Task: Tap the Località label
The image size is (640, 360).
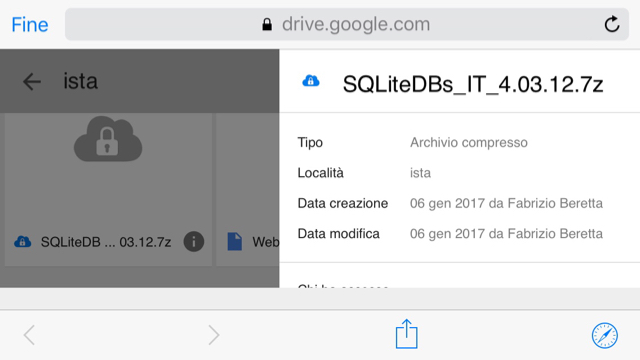Action: 320,173
